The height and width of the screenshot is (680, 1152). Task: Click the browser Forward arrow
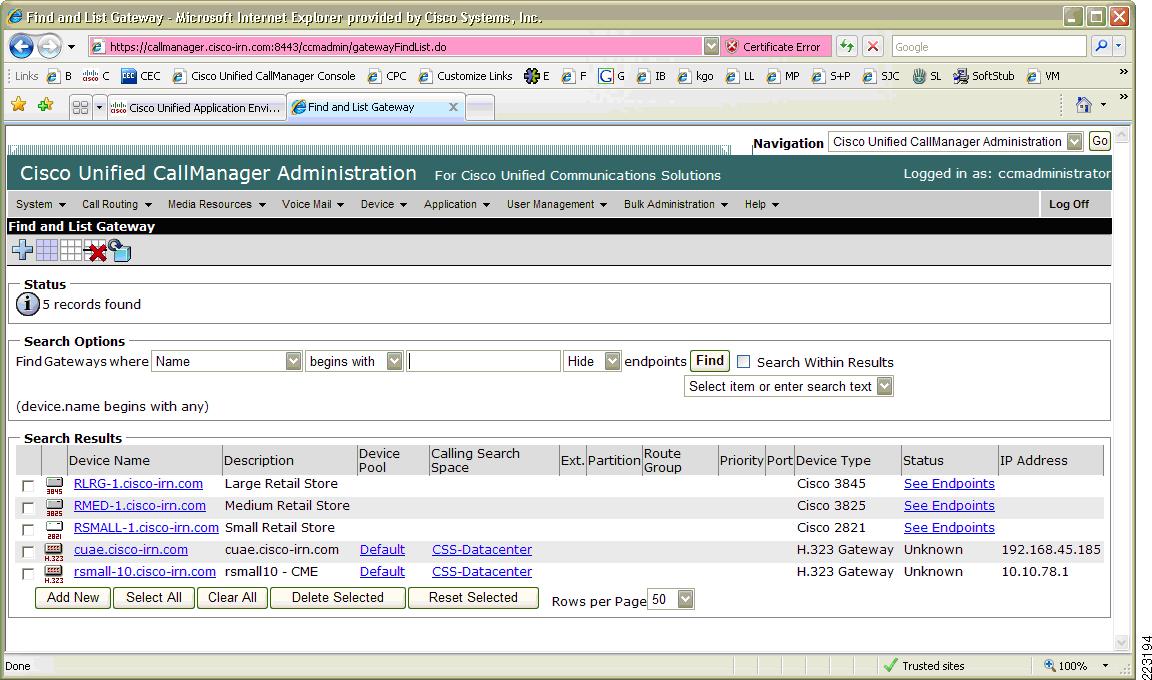click(x=49, y=47)
